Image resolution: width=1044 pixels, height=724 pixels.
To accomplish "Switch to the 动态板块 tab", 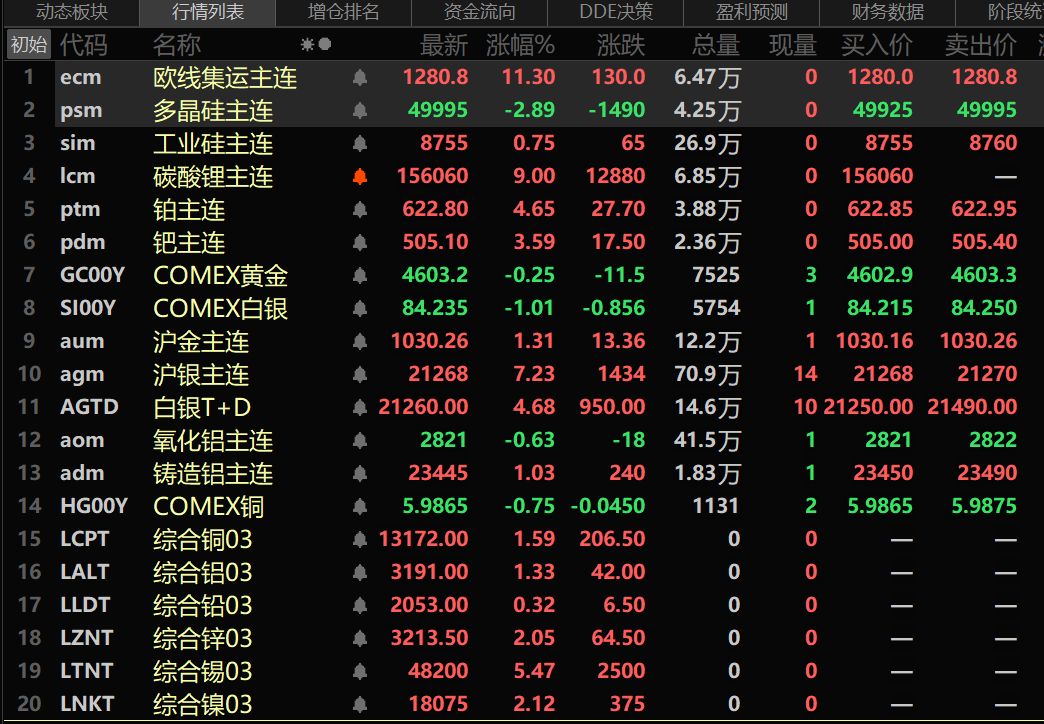I will tap(72, 12).
